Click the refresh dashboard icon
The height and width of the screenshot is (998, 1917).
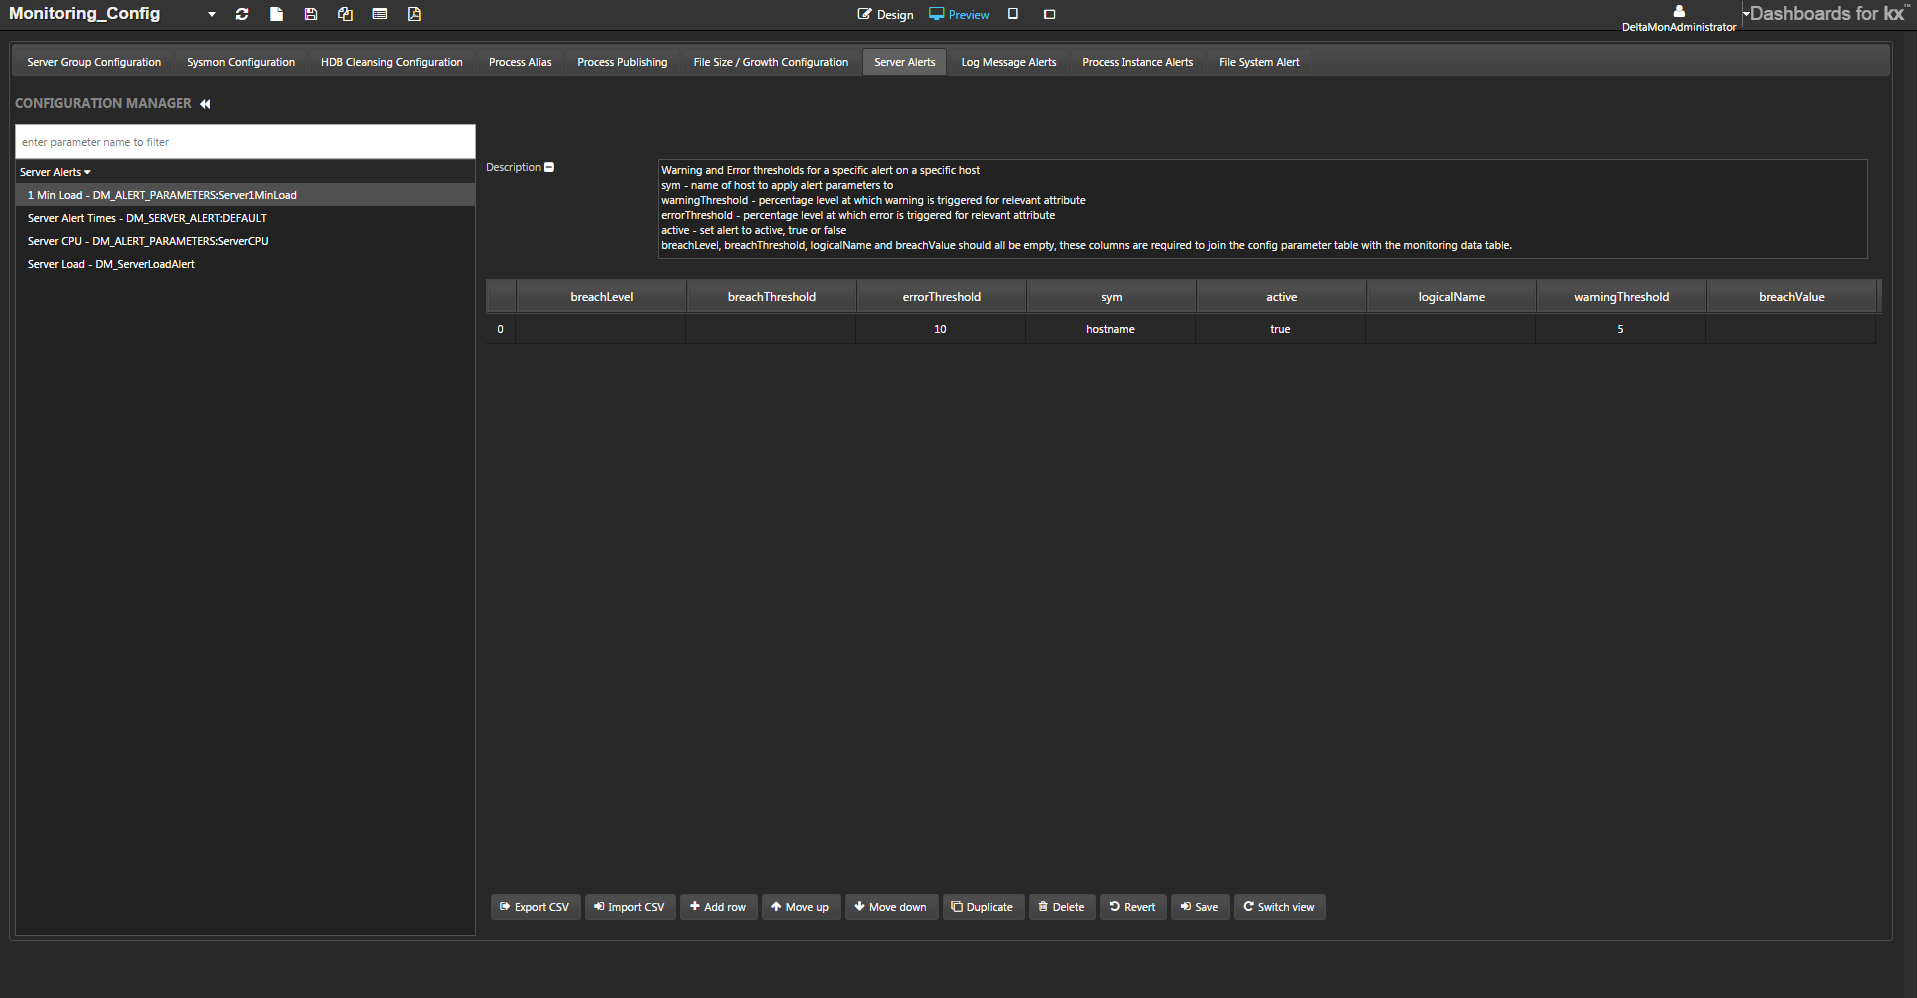(242, 14)
